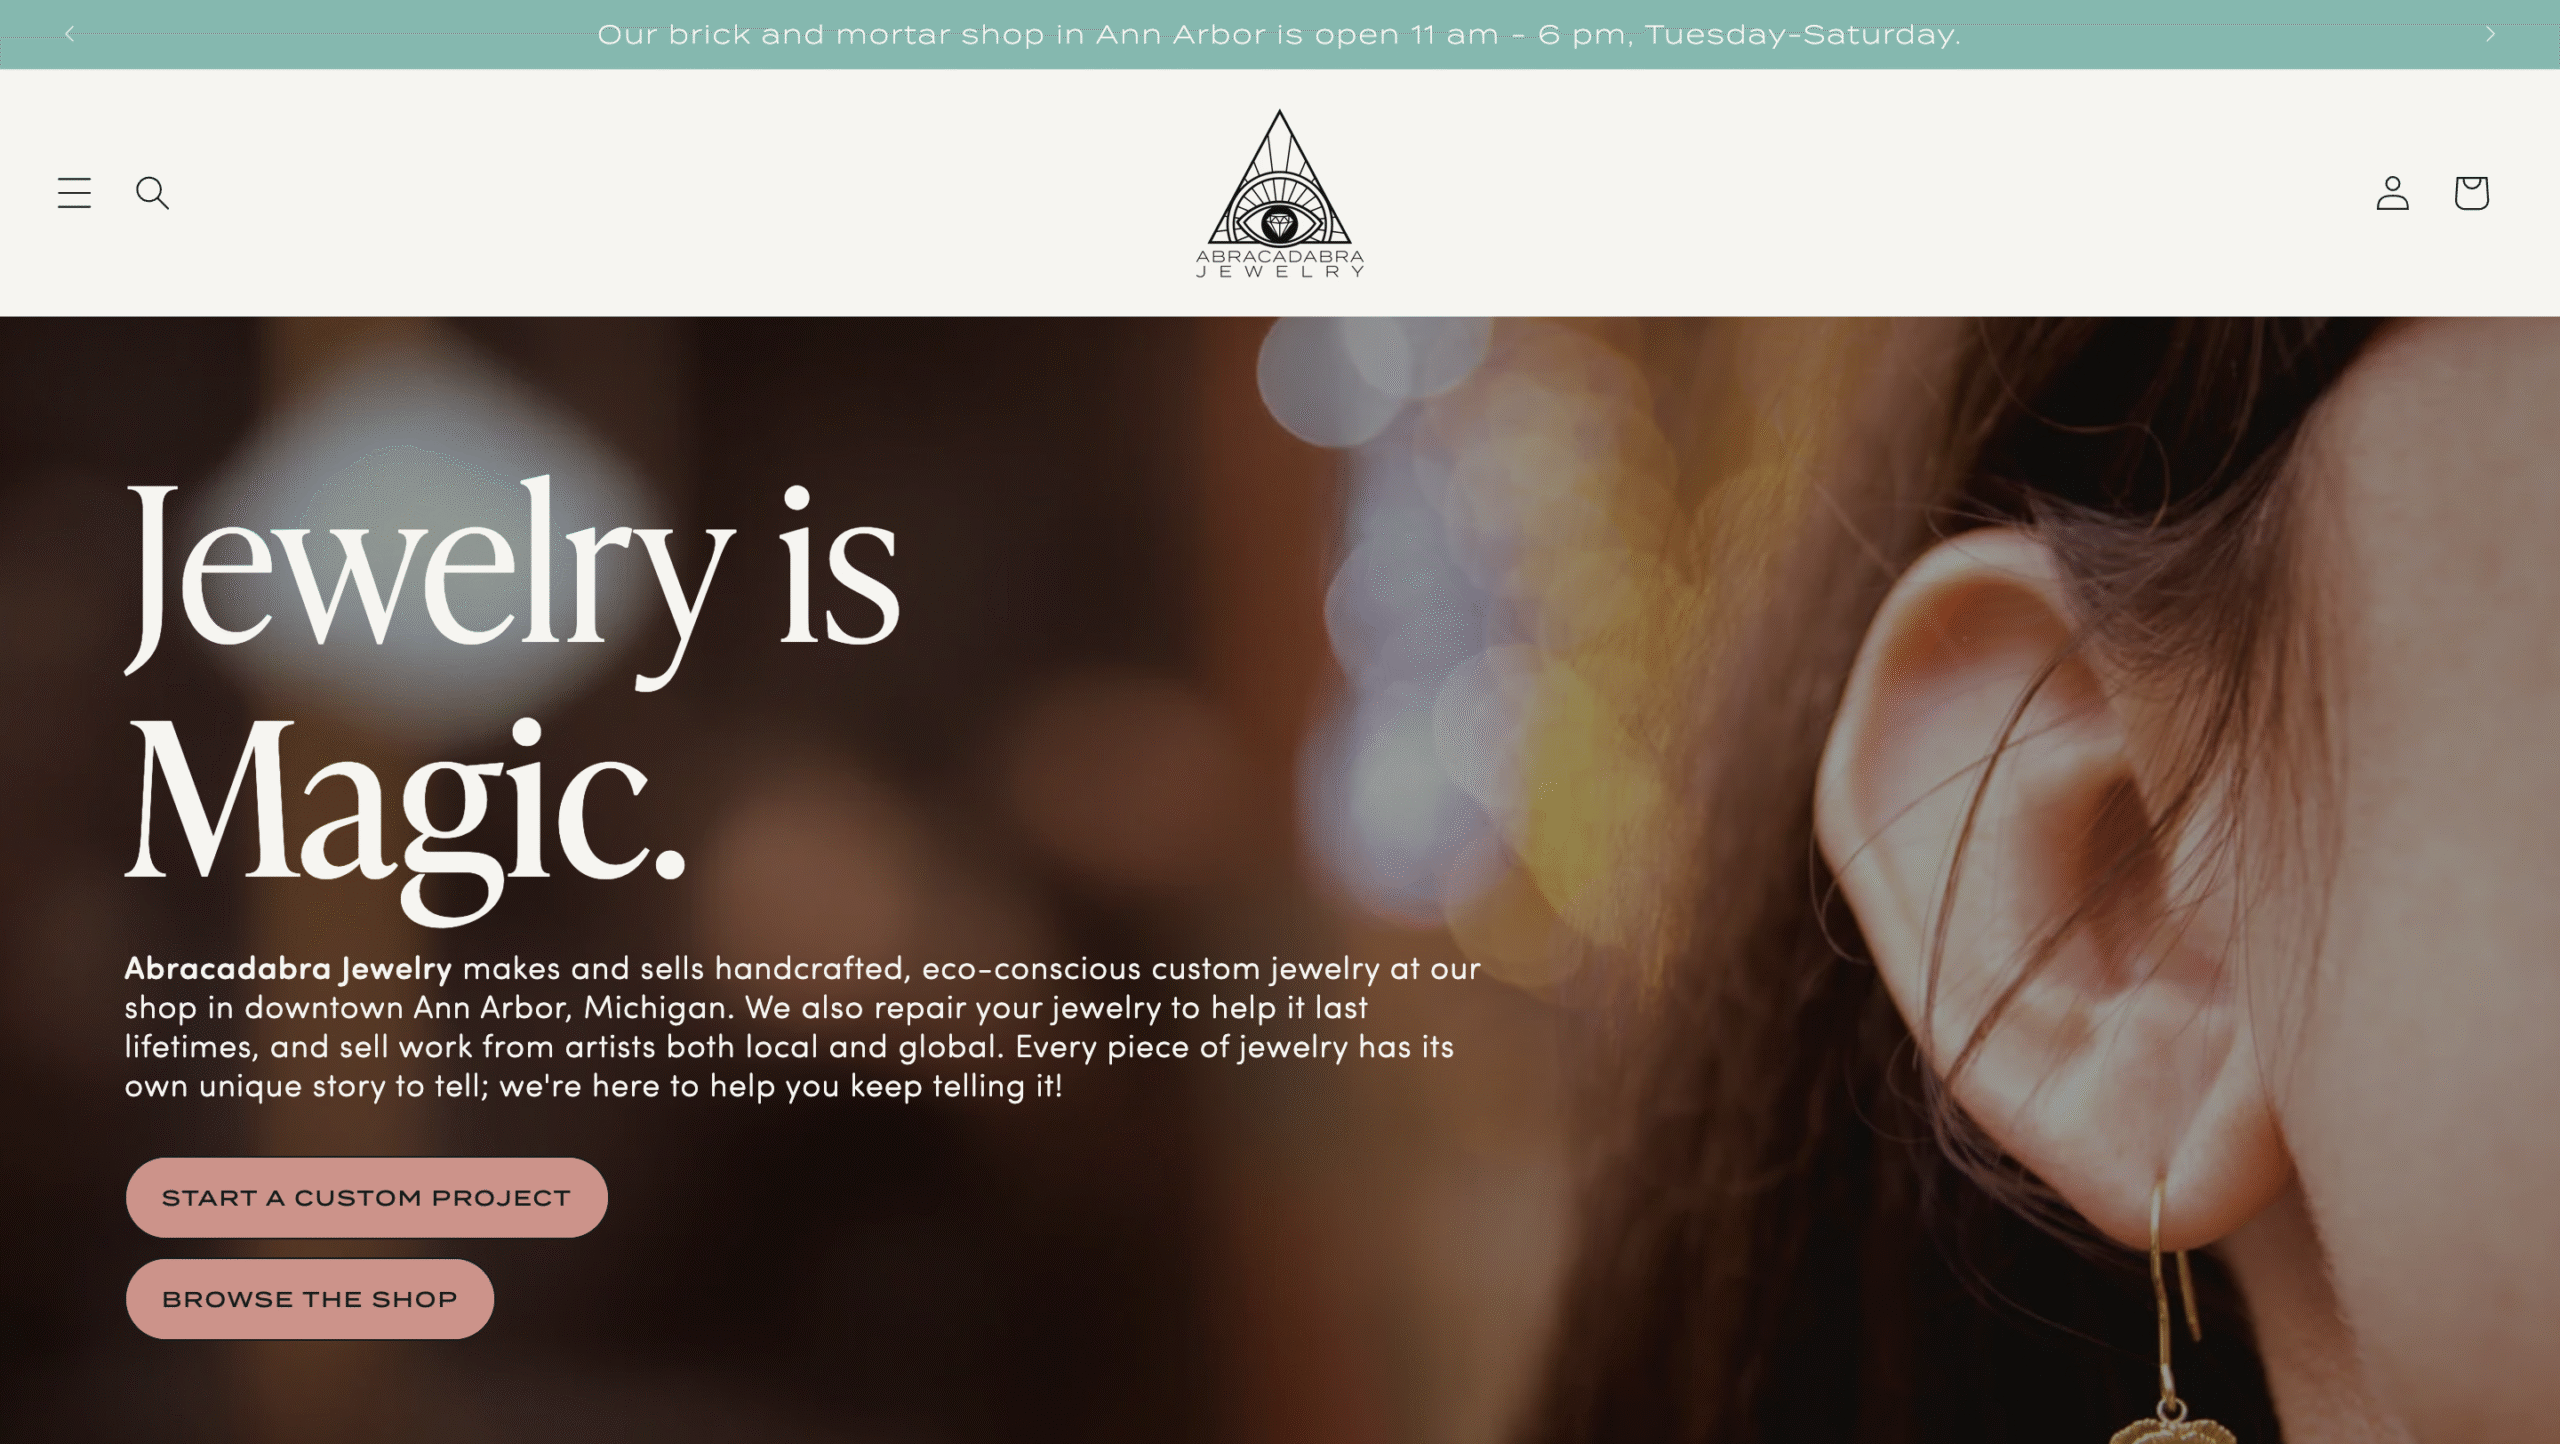The width and height of the screenshot is (2560, 1444).
Task: Start a custom project
Action: point(367,1198)
